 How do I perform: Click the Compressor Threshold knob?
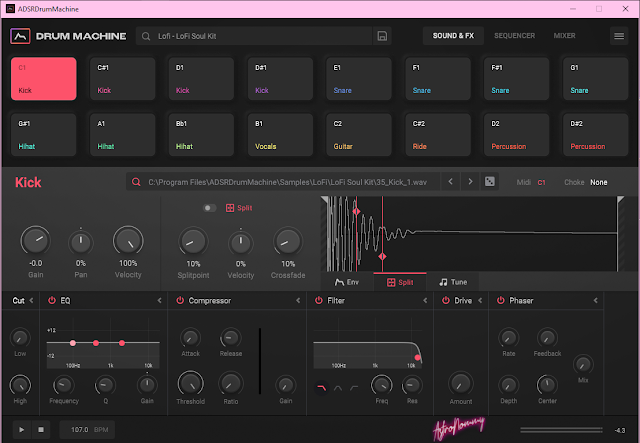(191, 384)
